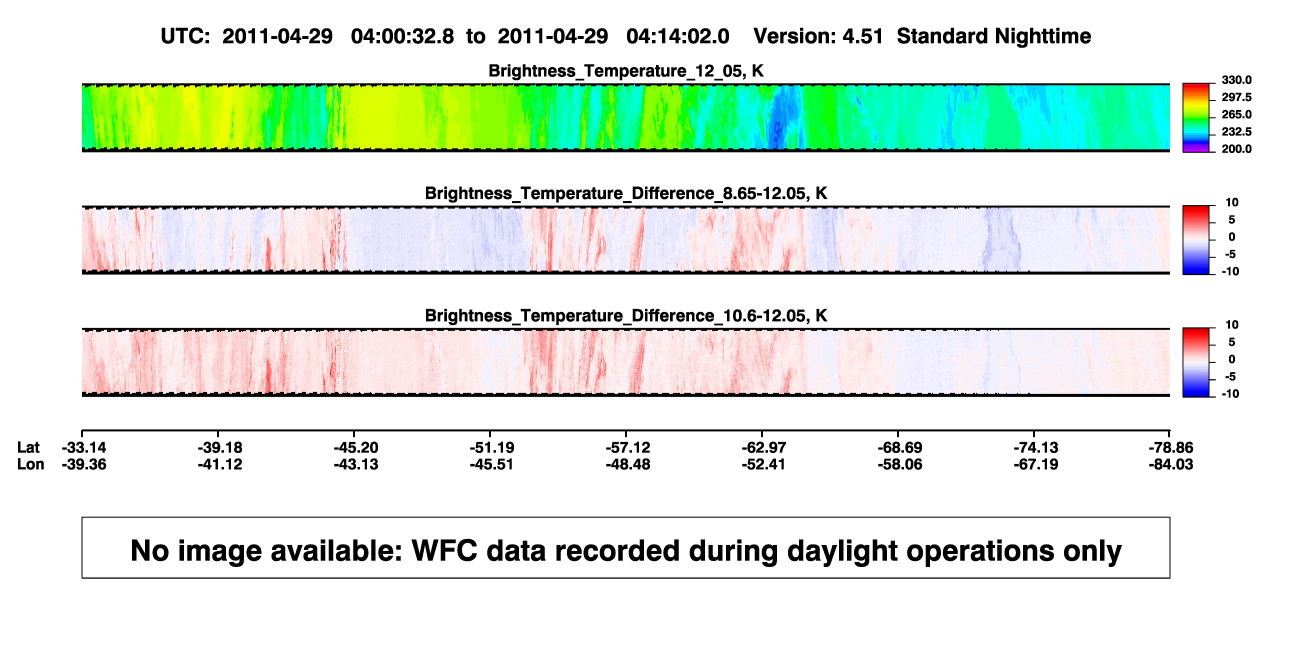Click longitude value -48.48
Screen dimensions: 1300x667
[x=626, y=464]
